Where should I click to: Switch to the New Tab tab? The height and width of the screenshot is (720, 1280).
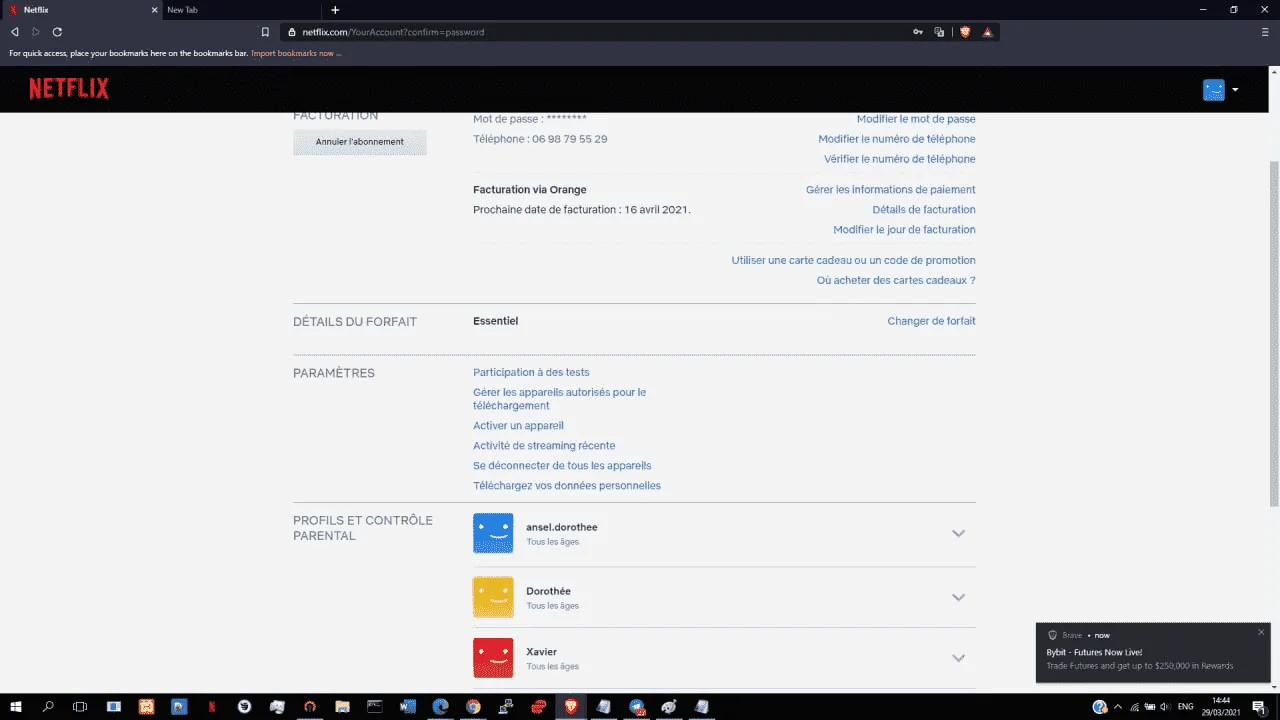[240, 10]
